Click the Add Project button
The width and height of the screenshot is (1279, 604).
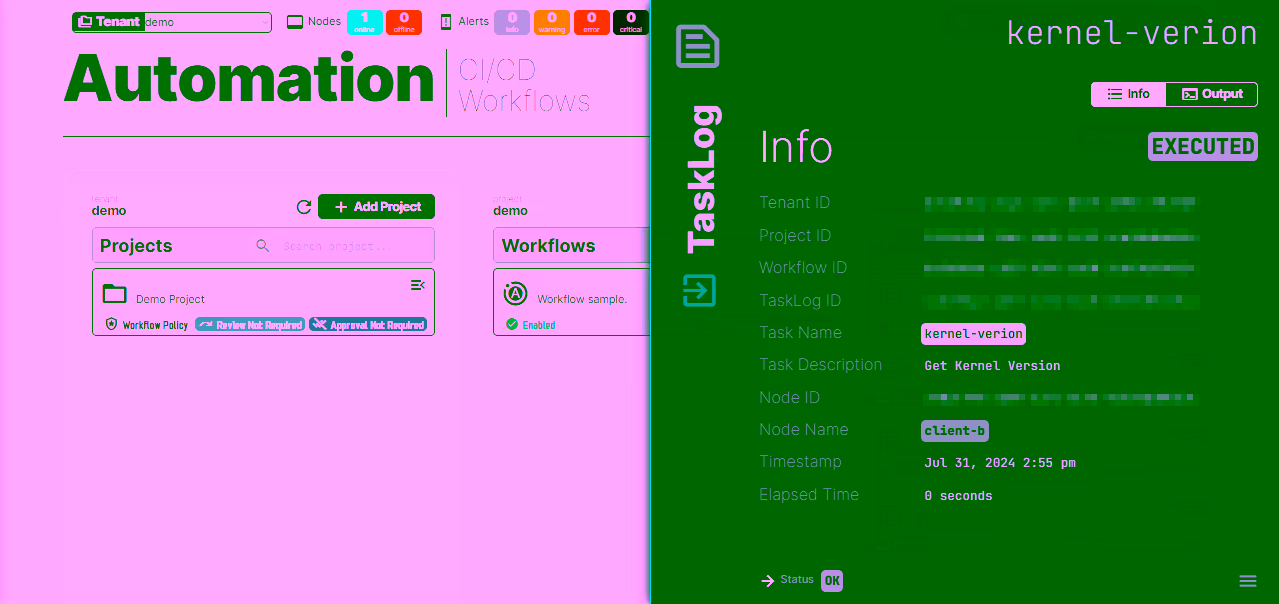tap(376, 207)
